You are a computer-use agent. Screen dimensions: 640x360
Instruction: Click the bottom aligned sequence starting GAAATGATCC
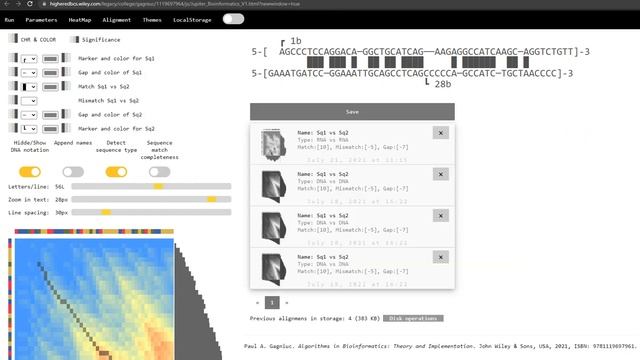[412, 73]
